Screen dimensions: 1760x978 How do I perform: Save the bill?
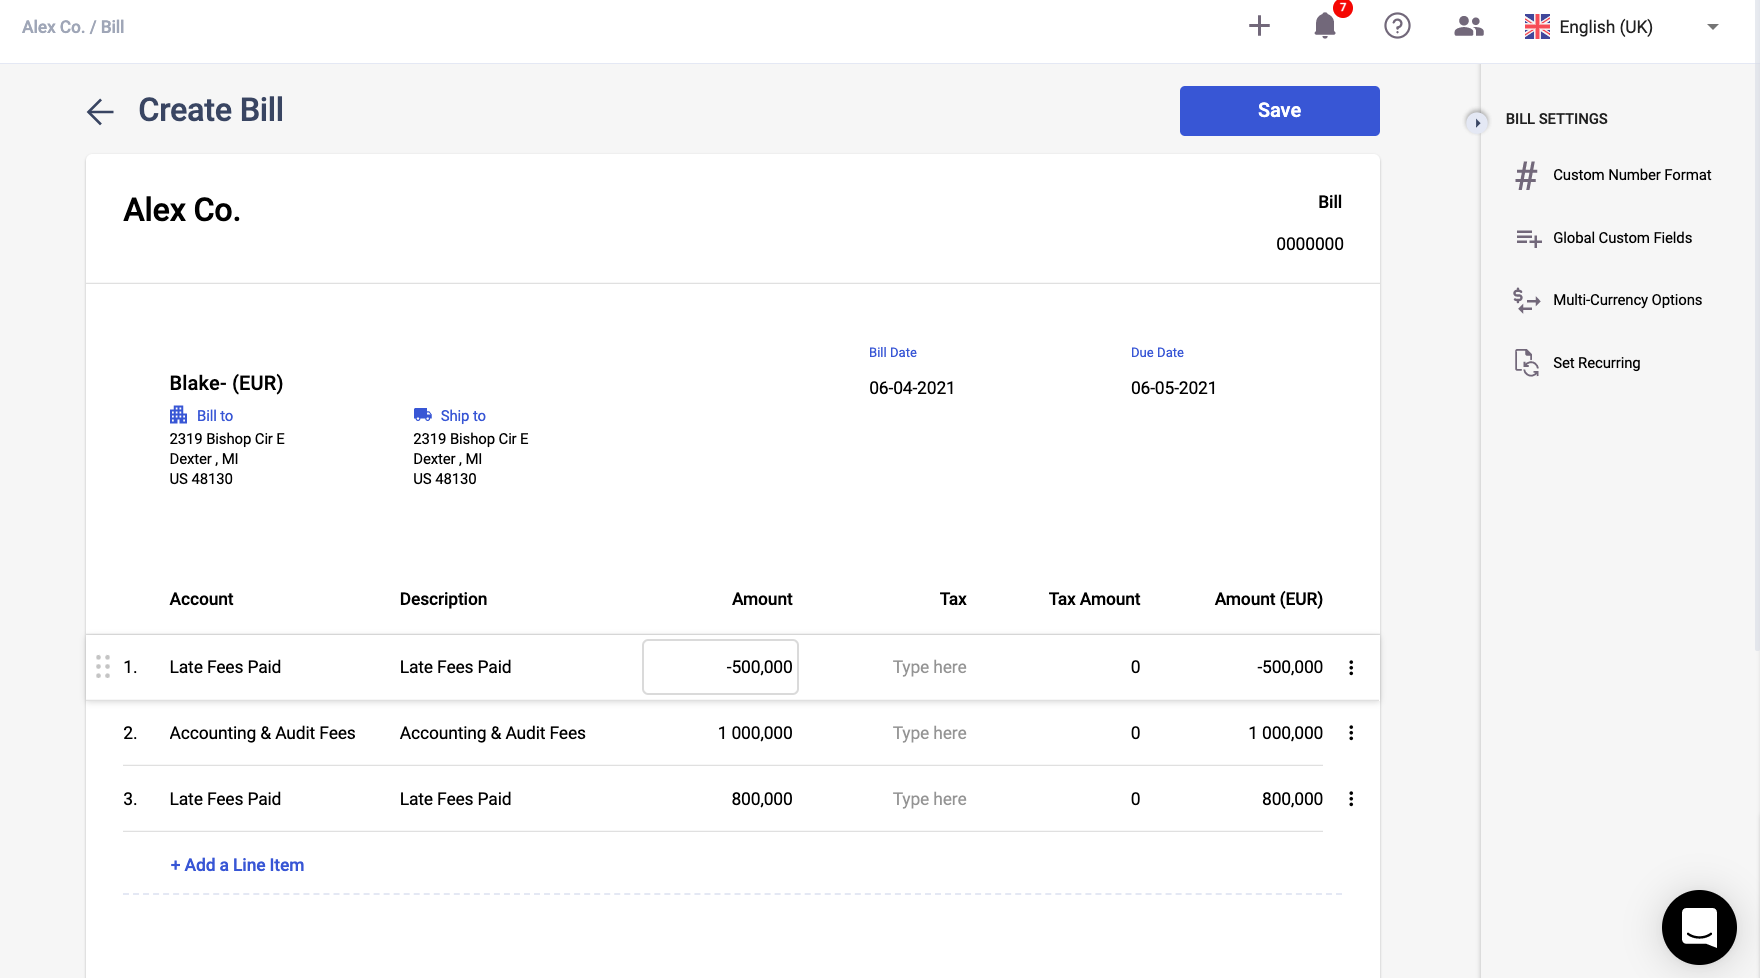click(1279, 111)
